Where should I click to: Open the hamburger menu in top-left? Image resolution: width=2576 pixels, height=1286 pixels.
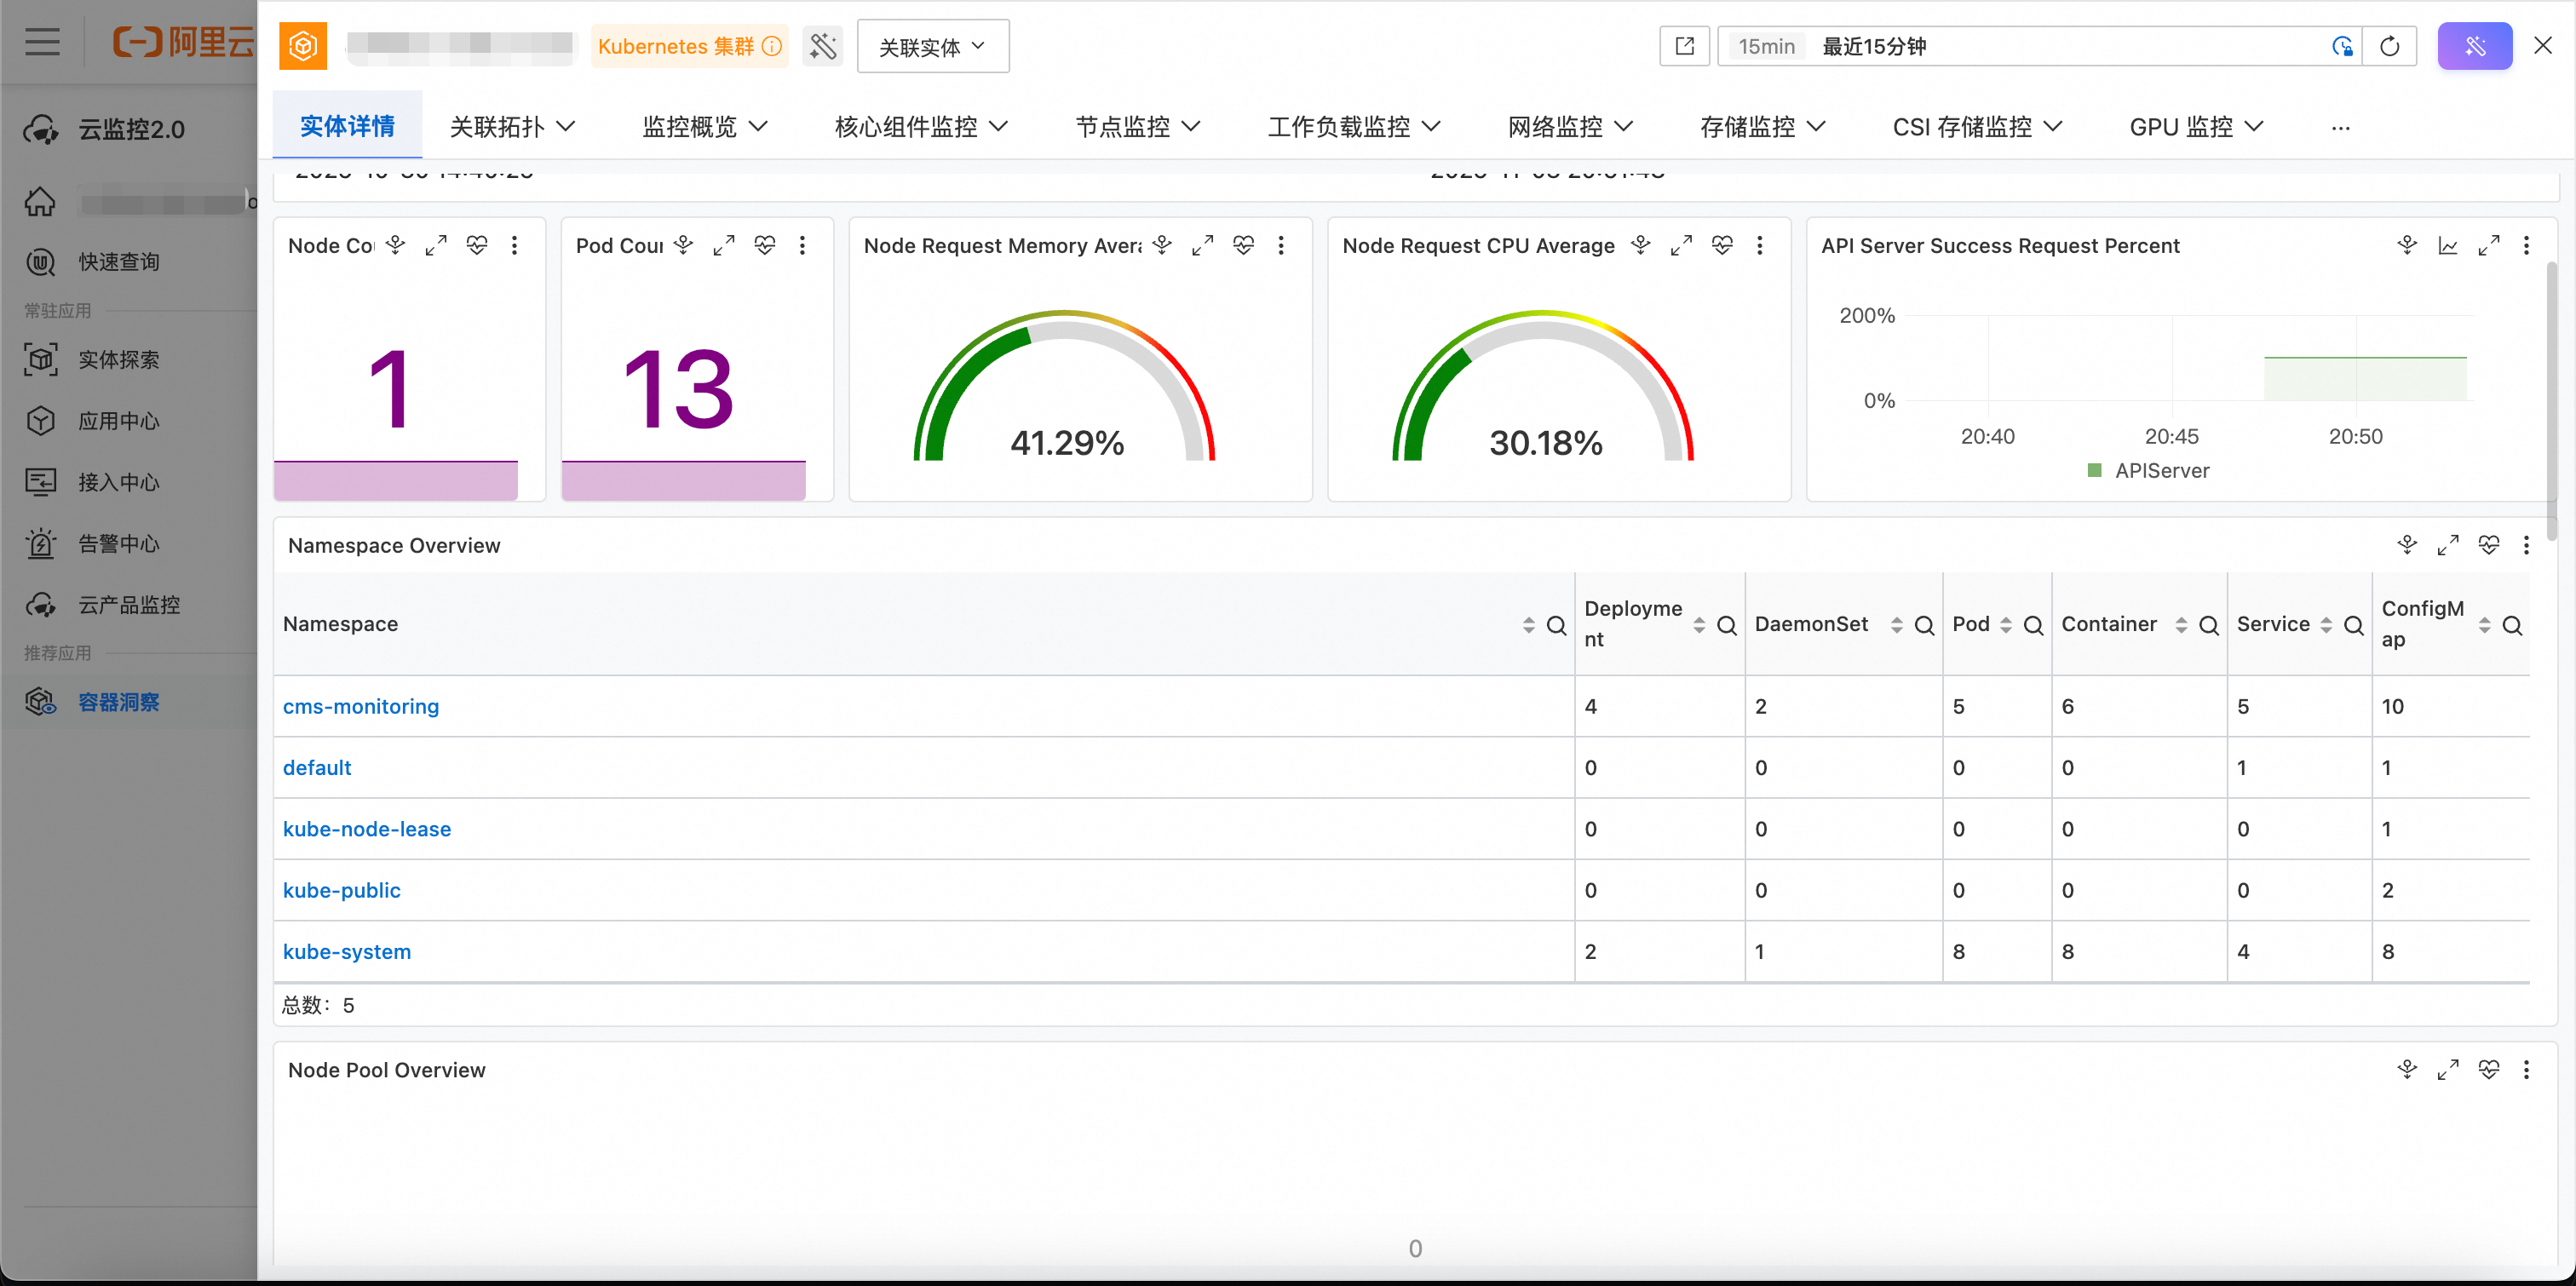pyautogui.click(x=42, y=42)
